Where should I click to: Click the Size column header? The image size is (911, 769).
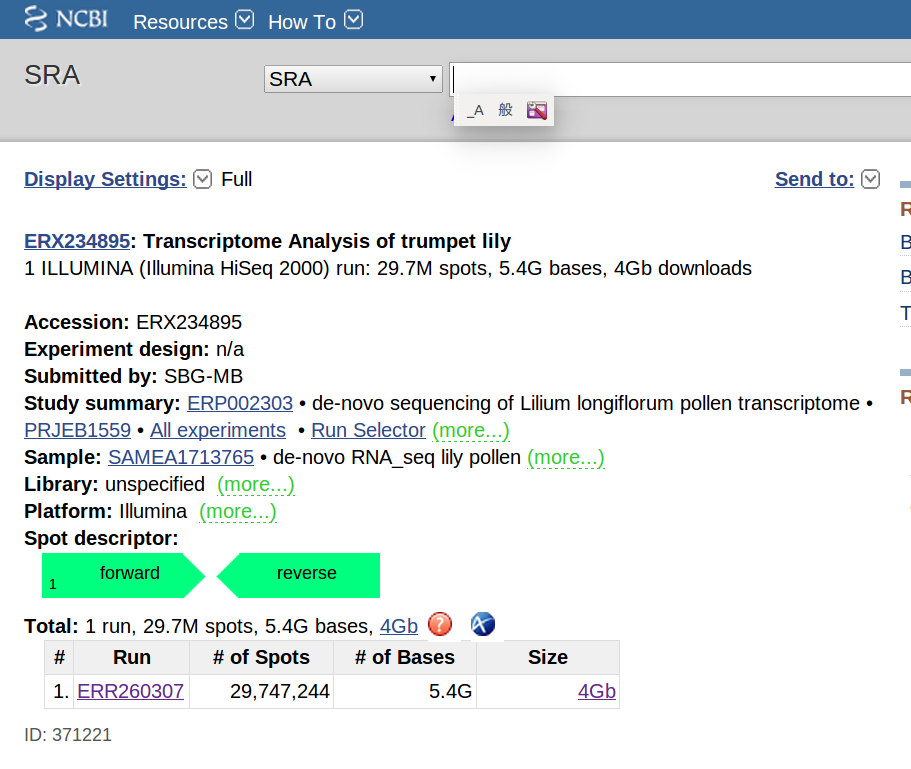coord(548,657)
